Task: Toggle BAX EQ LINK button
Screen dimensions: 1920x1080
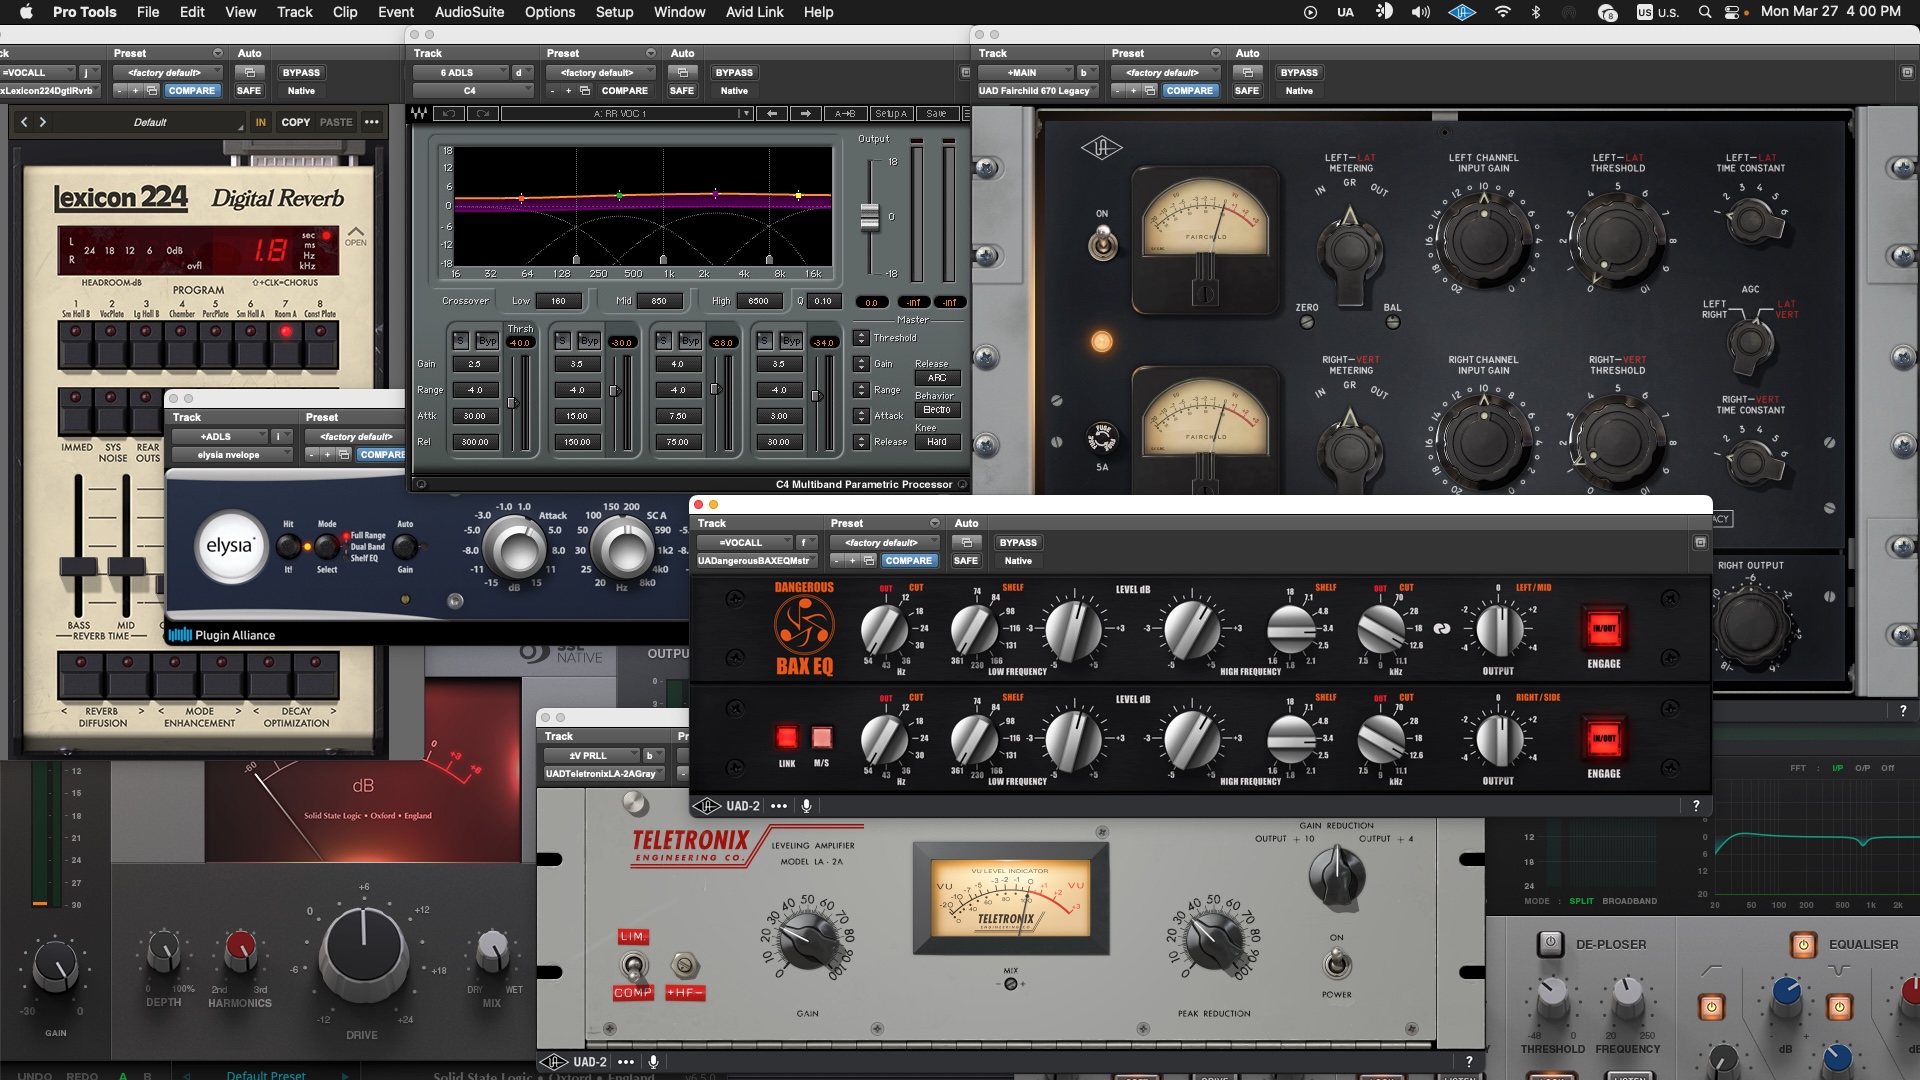Action: [x=787, y=738]
